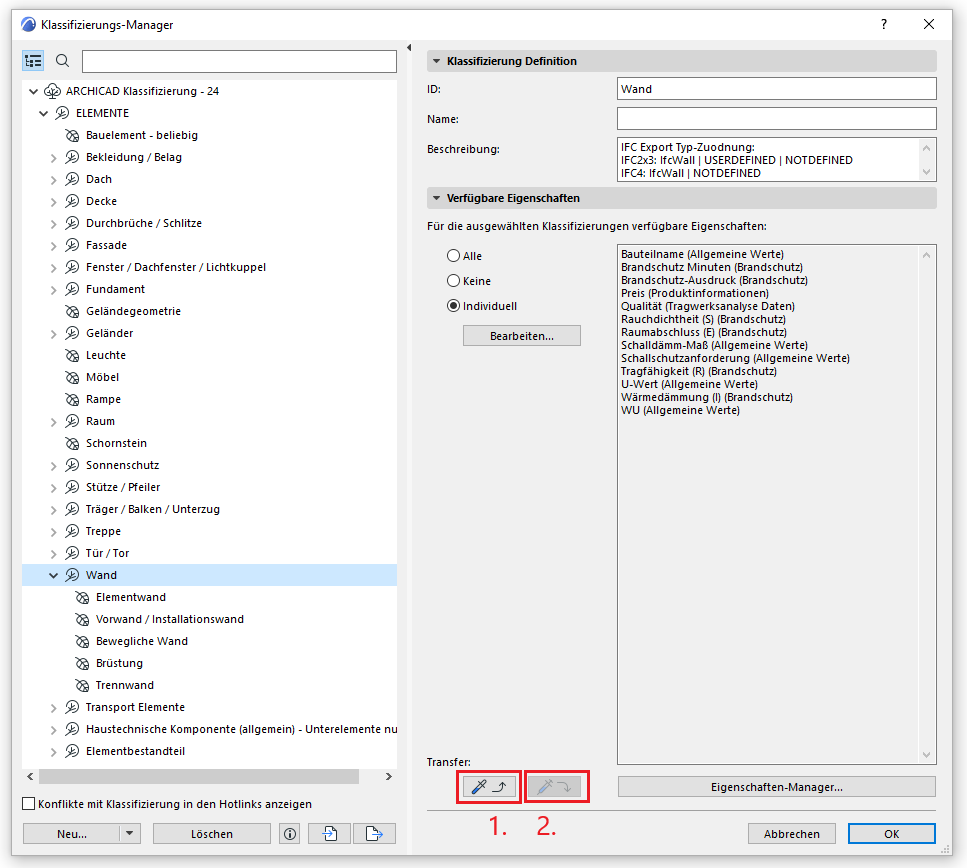Image resolution: width=967 pixels, height=868 pixels.
Task: Collapse the 'Verfügbare Eigenschaften' section
Action: pyautogui.click(x=436, y=198)
